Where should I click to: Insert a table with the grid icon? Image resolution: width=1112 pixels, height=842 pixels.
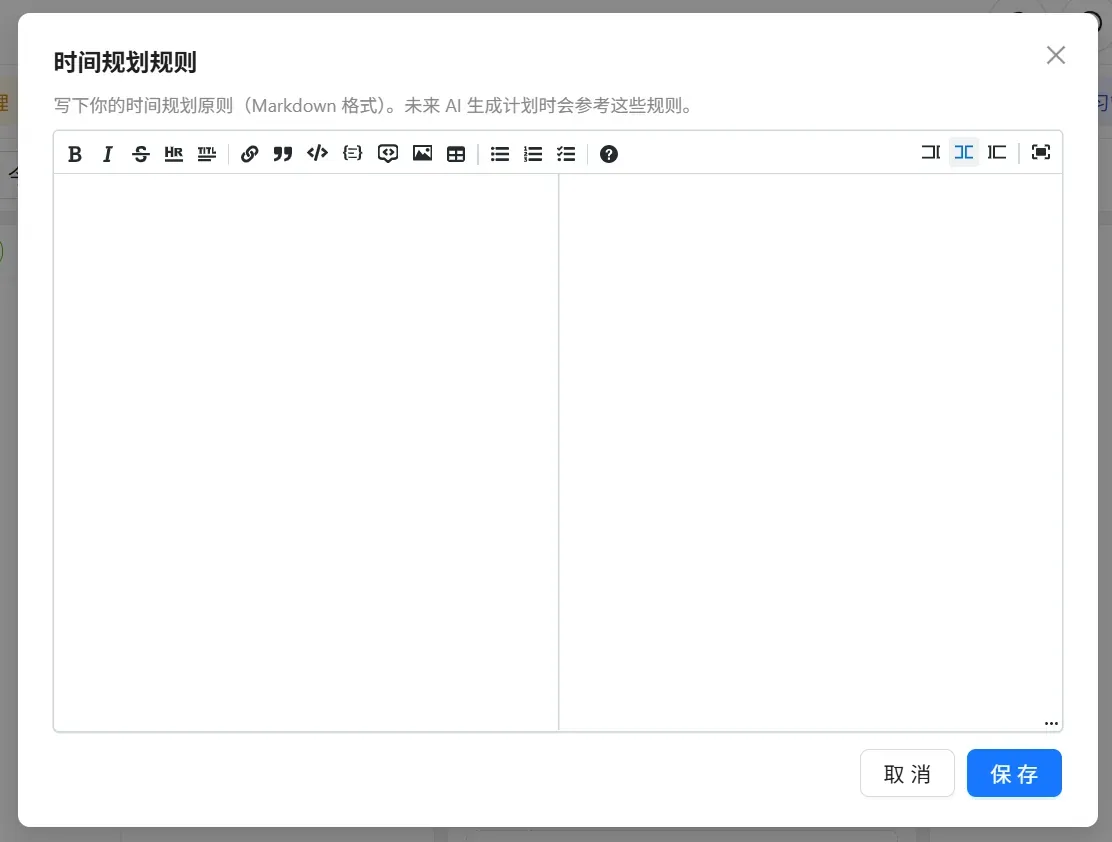[456, 154]
